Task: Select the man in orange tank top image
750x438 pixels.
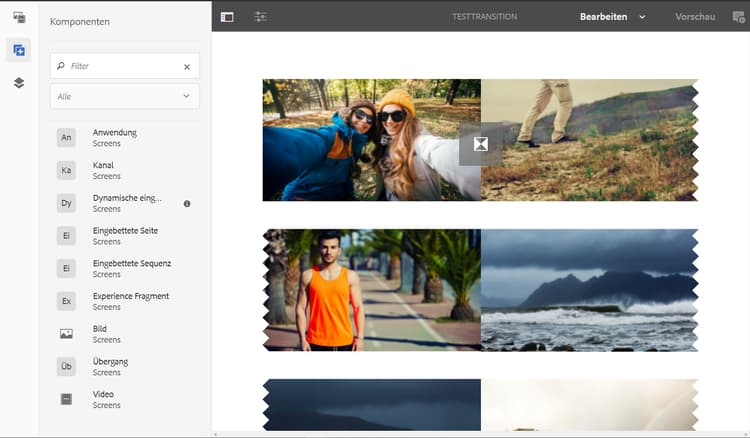Action: [x=372, y=290]
